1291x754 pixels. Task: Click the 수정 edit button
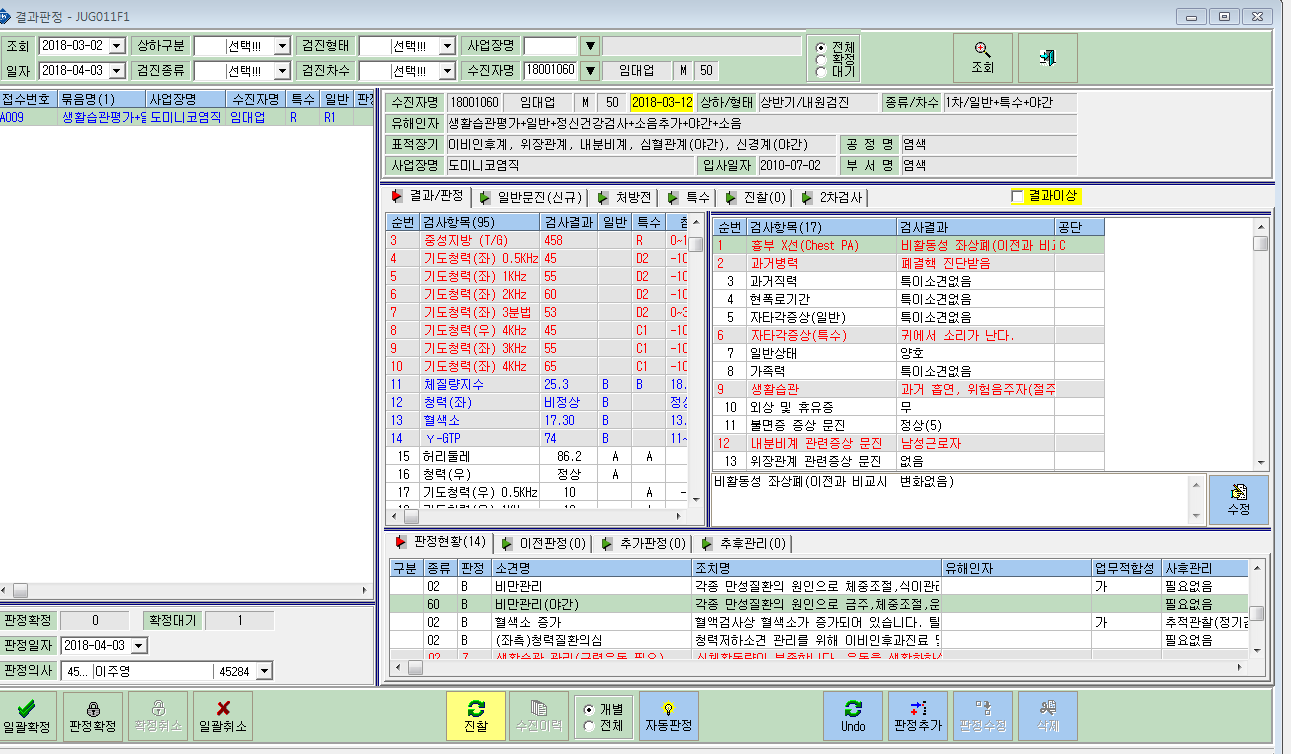1238,499
